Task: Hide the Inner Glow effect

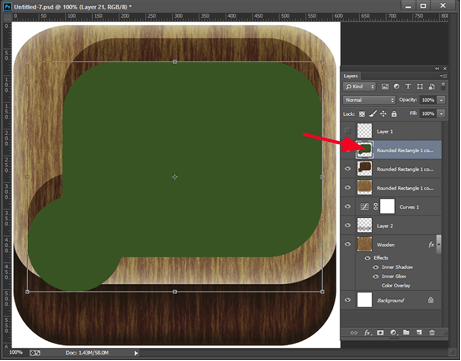Action: tap(376, 276)
